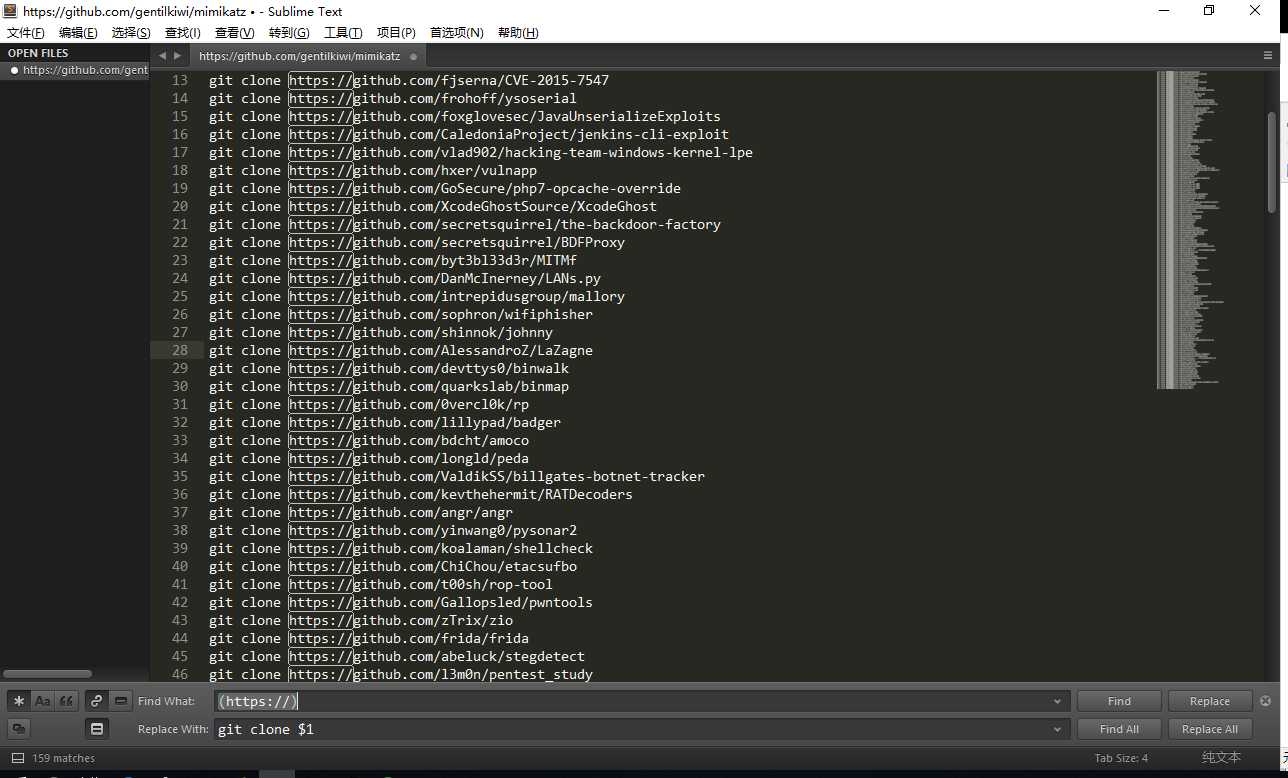Toggle regular expression search mode
Screen dimensions: 1288x778
[18, 701]
